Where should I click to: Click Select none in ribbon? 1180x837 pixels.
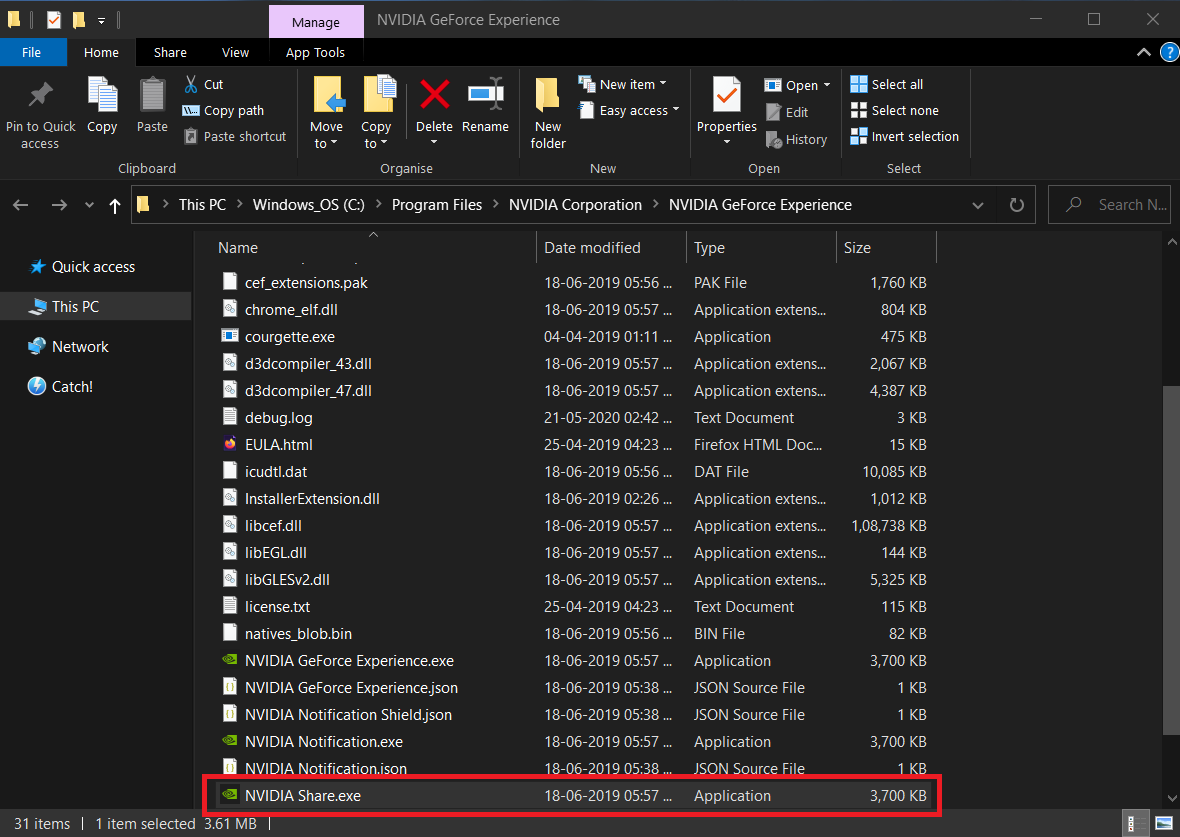click(895, 111)
